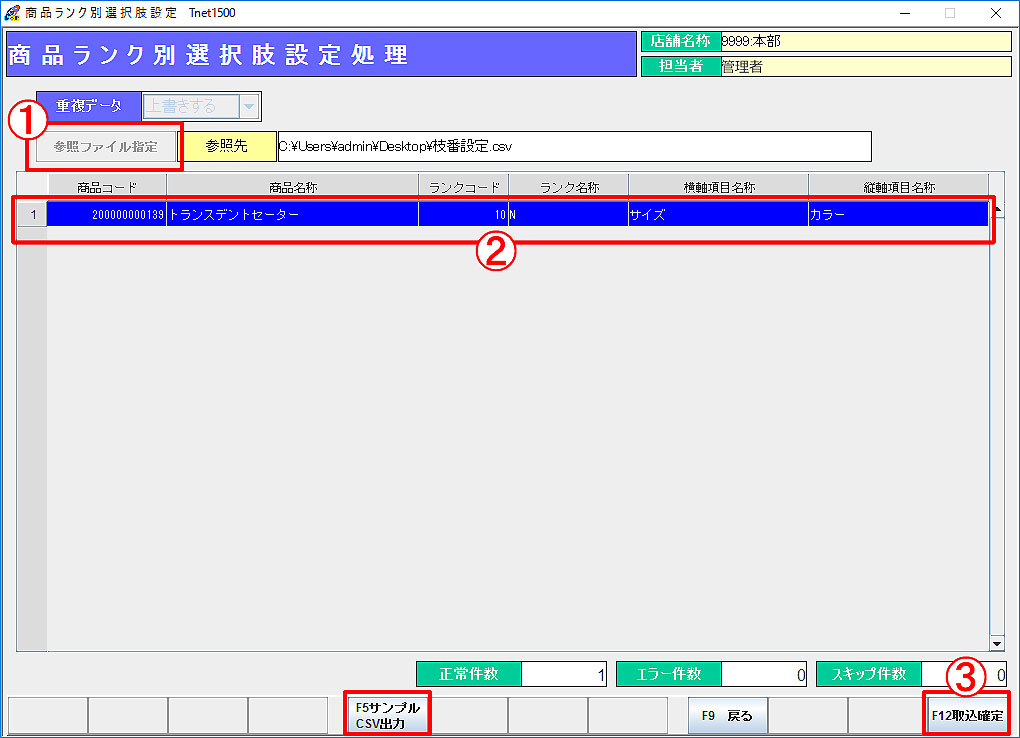Select row number 1 header
Screen dimensions: 1020x738
(32, 215)
